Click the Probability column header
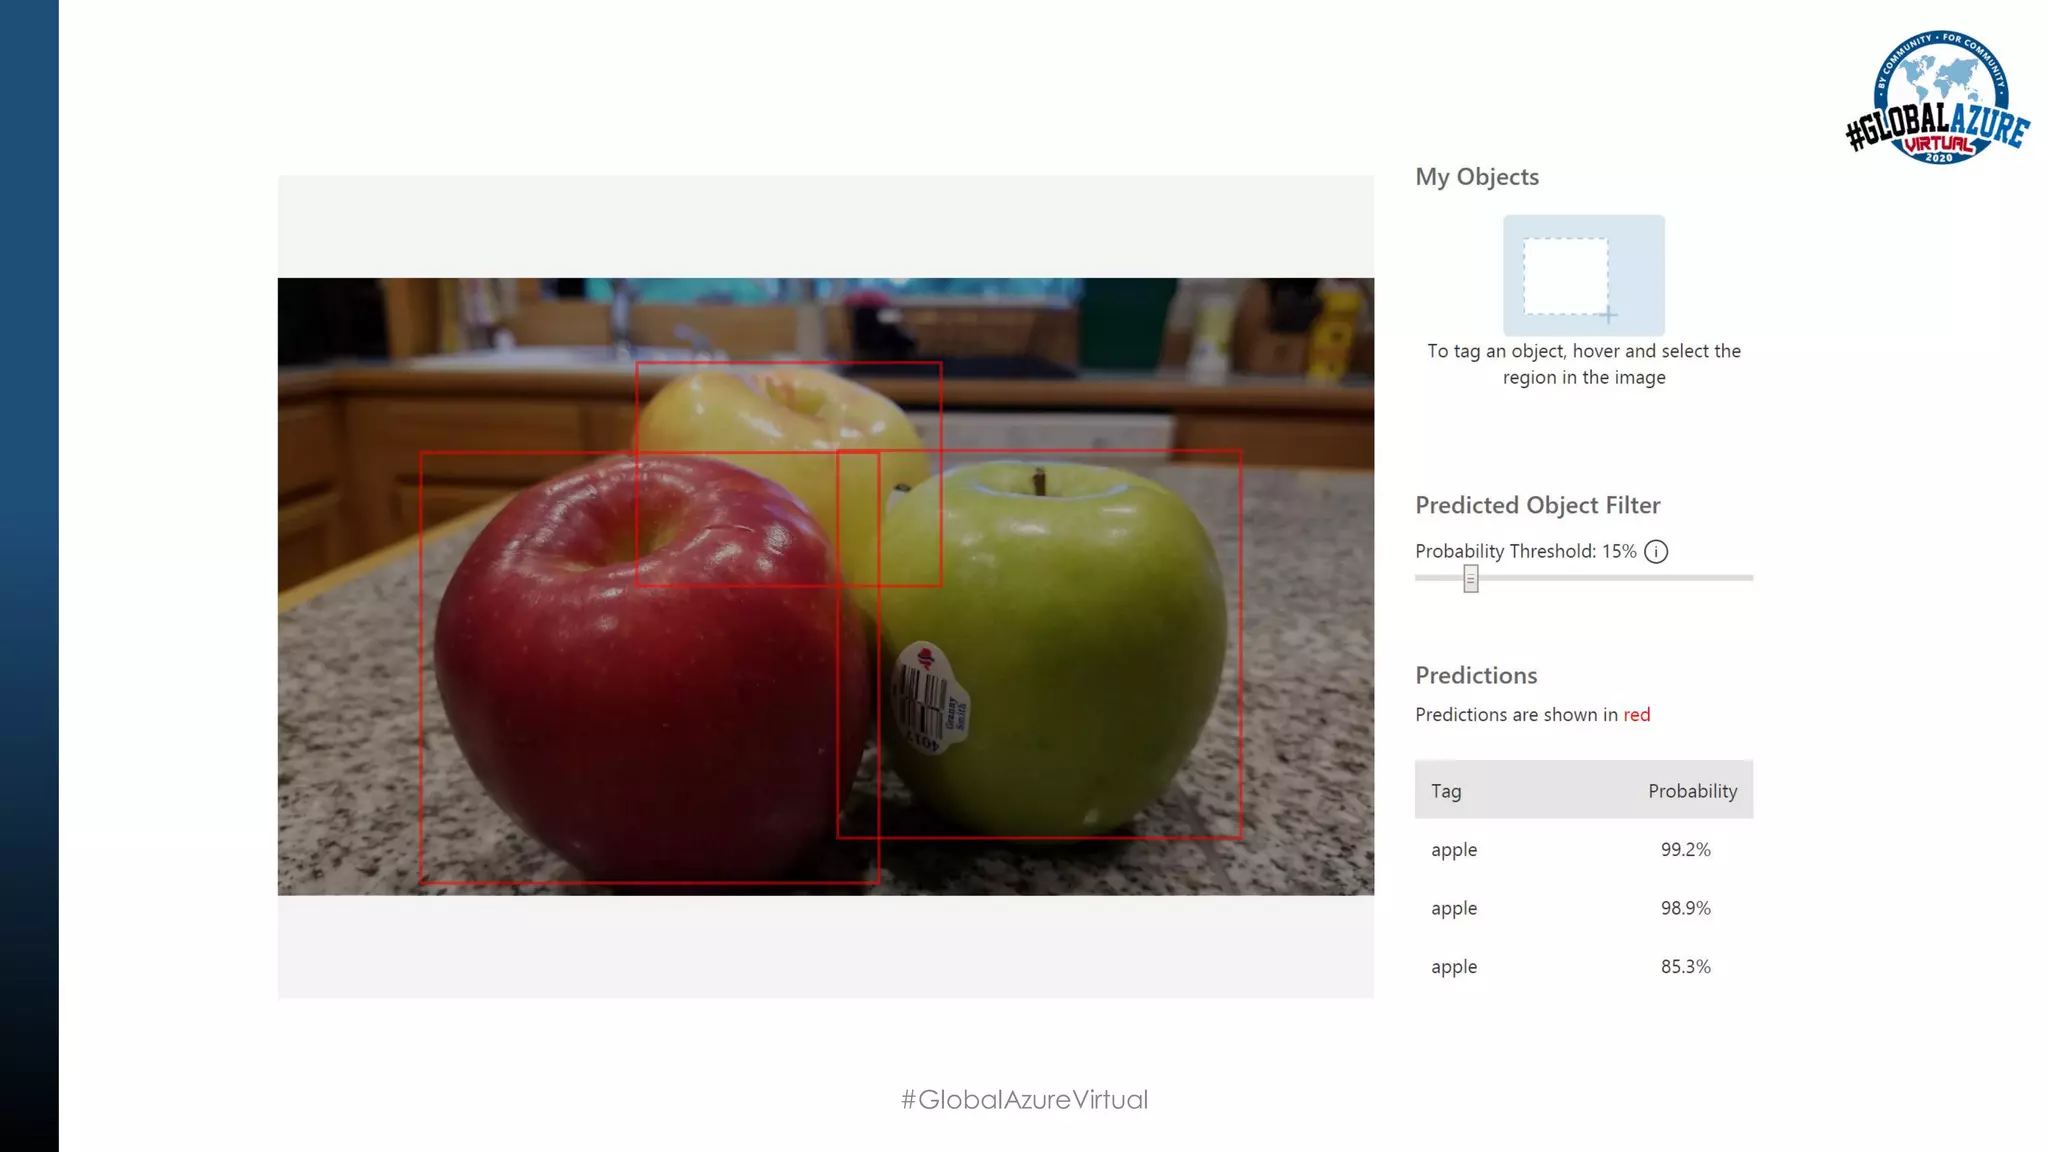The height and width of the screenshot is (1152, 2048). (x=1692, y=791)
